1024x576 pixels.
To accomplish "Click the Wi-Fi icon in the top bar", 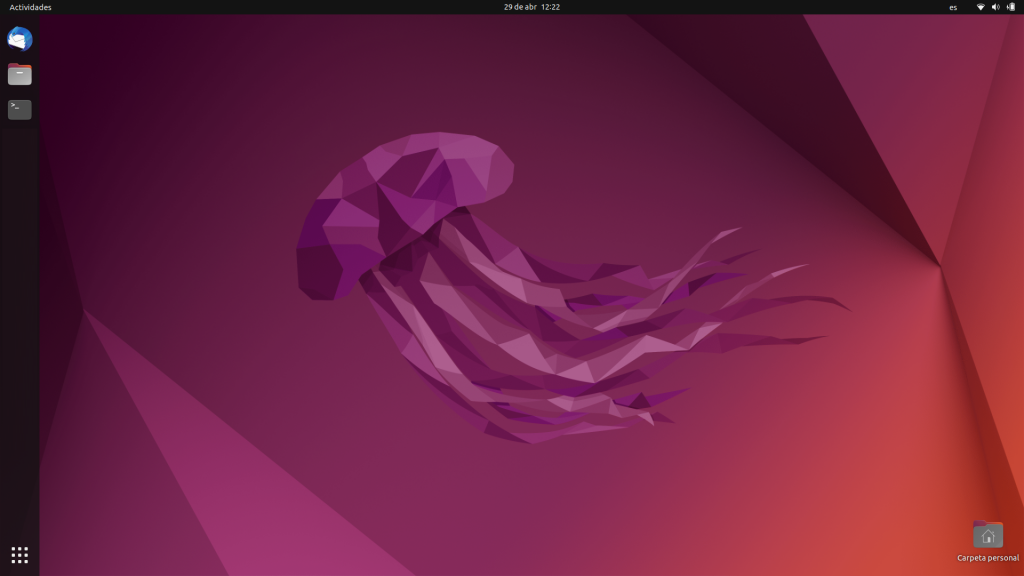I will [x=979, y=7].
